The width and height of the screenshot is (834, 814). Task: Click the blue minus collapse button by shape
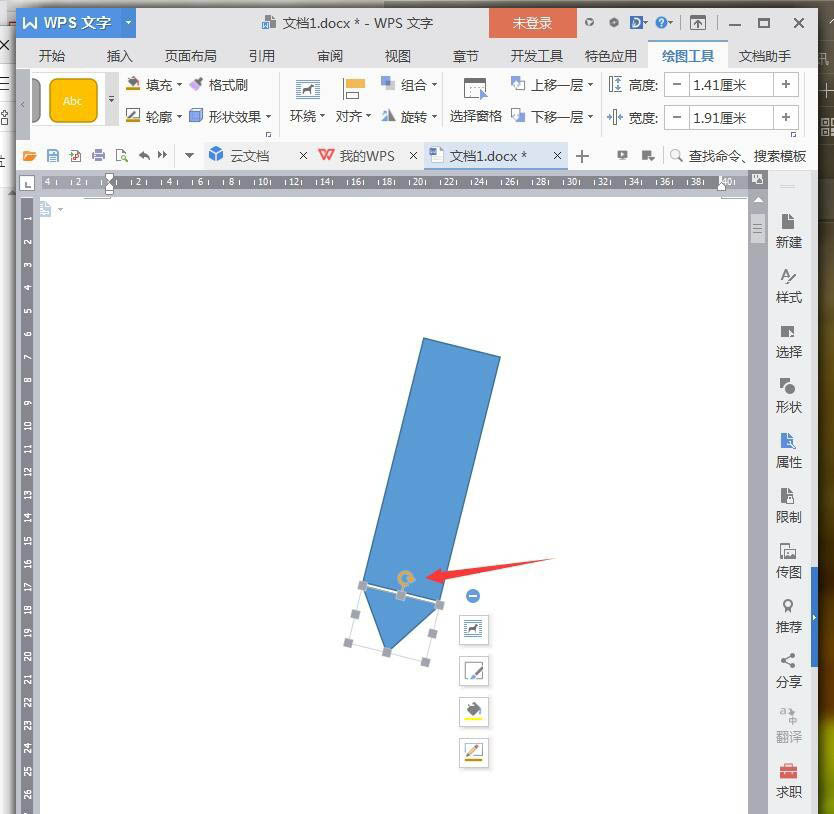coord(473,595)
